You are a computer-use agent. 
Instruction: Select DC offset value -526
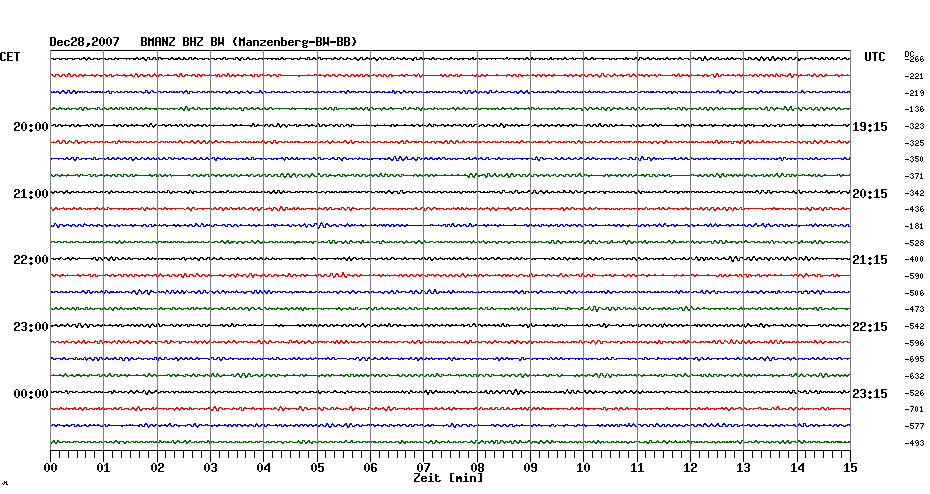(914, 393)
